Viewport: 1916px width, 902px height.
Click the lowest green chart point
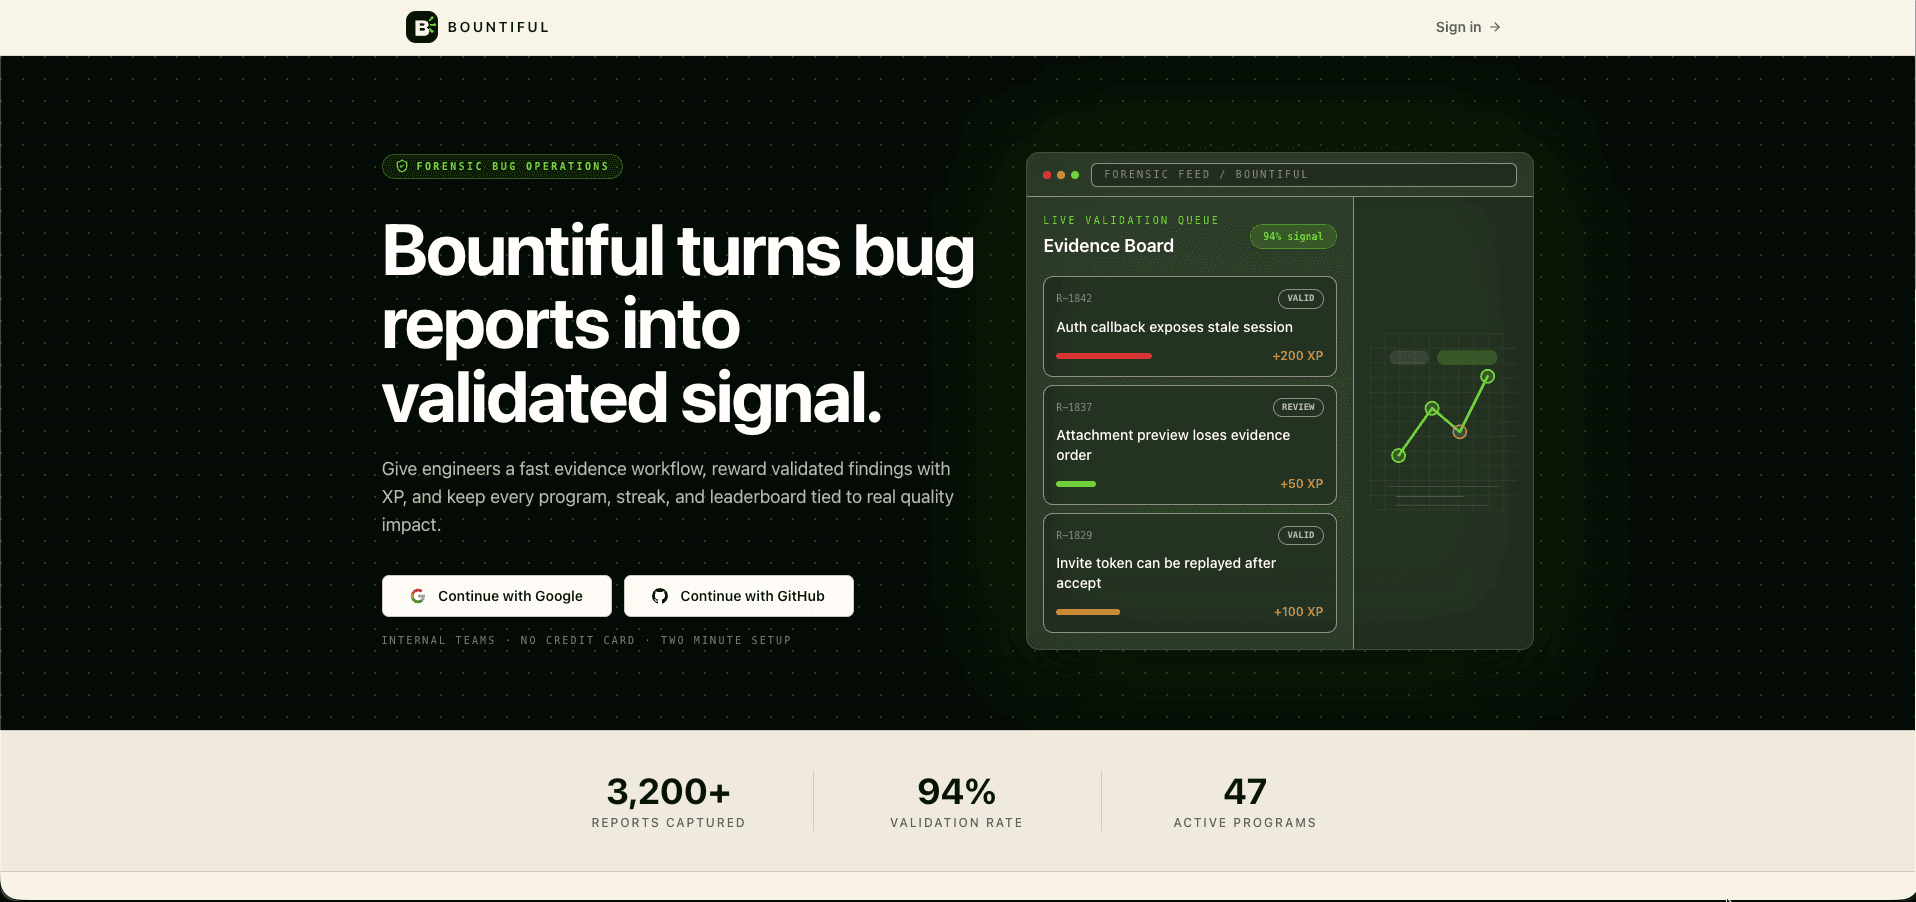tap(1399, 456)
